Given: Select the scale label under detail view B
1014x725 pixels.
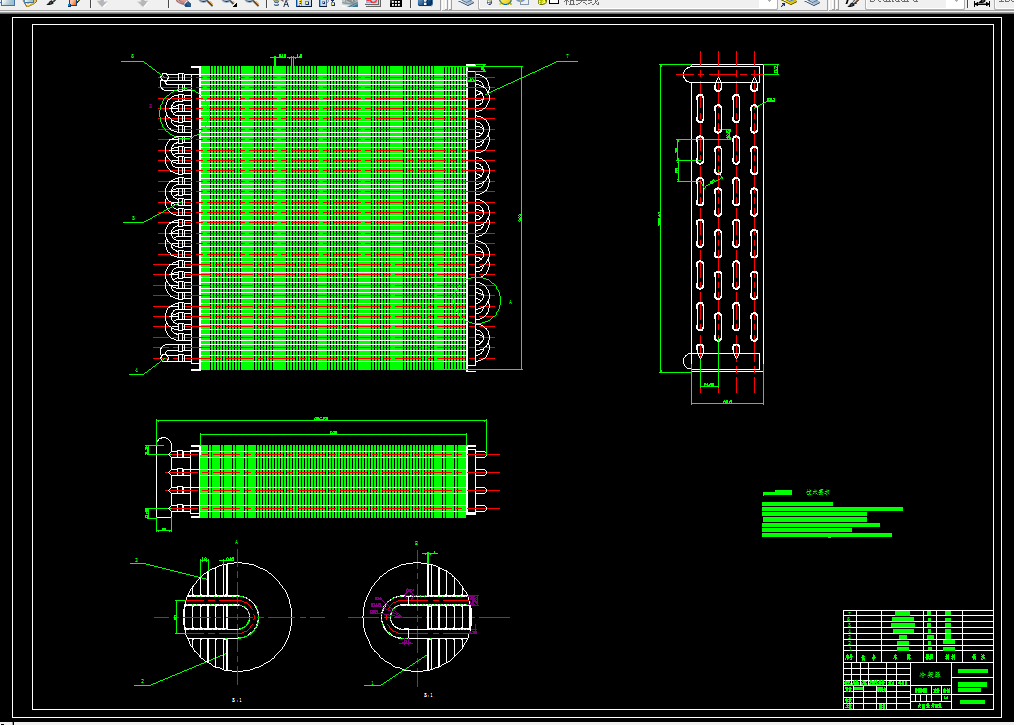Looking at the screenshot, I should [x=428, y=695].
